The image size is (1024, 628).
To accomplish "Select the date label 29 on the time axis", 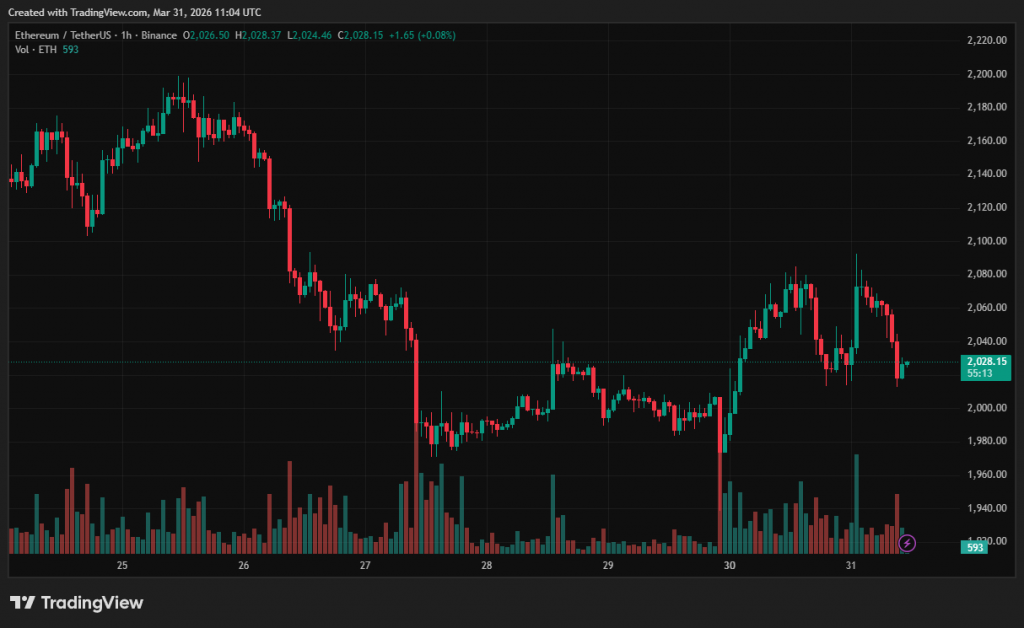I will coord(608,566).
